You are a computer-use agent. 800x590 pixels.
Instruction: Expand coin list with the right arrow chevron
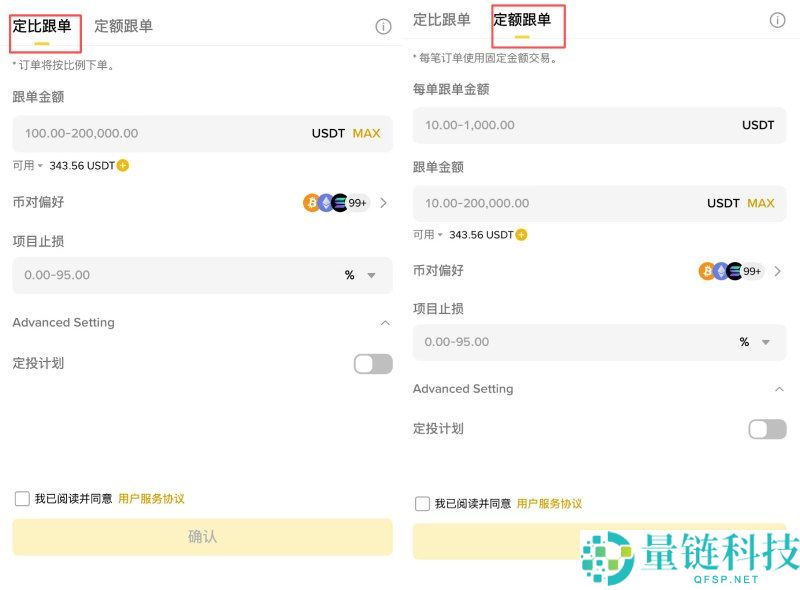click(383, 202)
